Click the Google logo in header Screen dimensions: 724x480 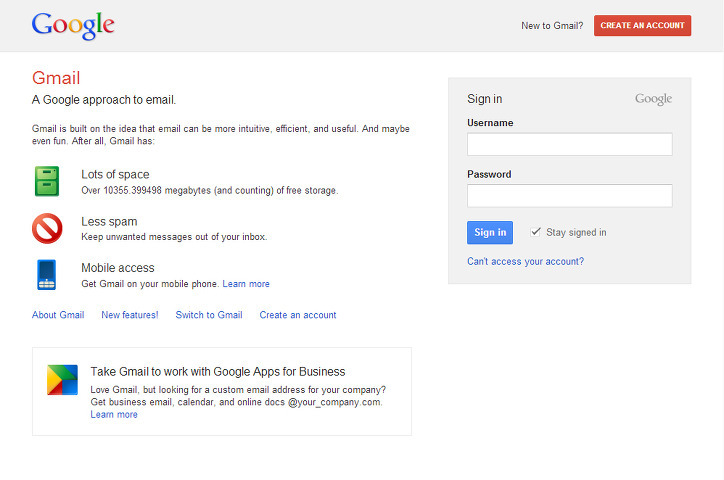point(73,25)
